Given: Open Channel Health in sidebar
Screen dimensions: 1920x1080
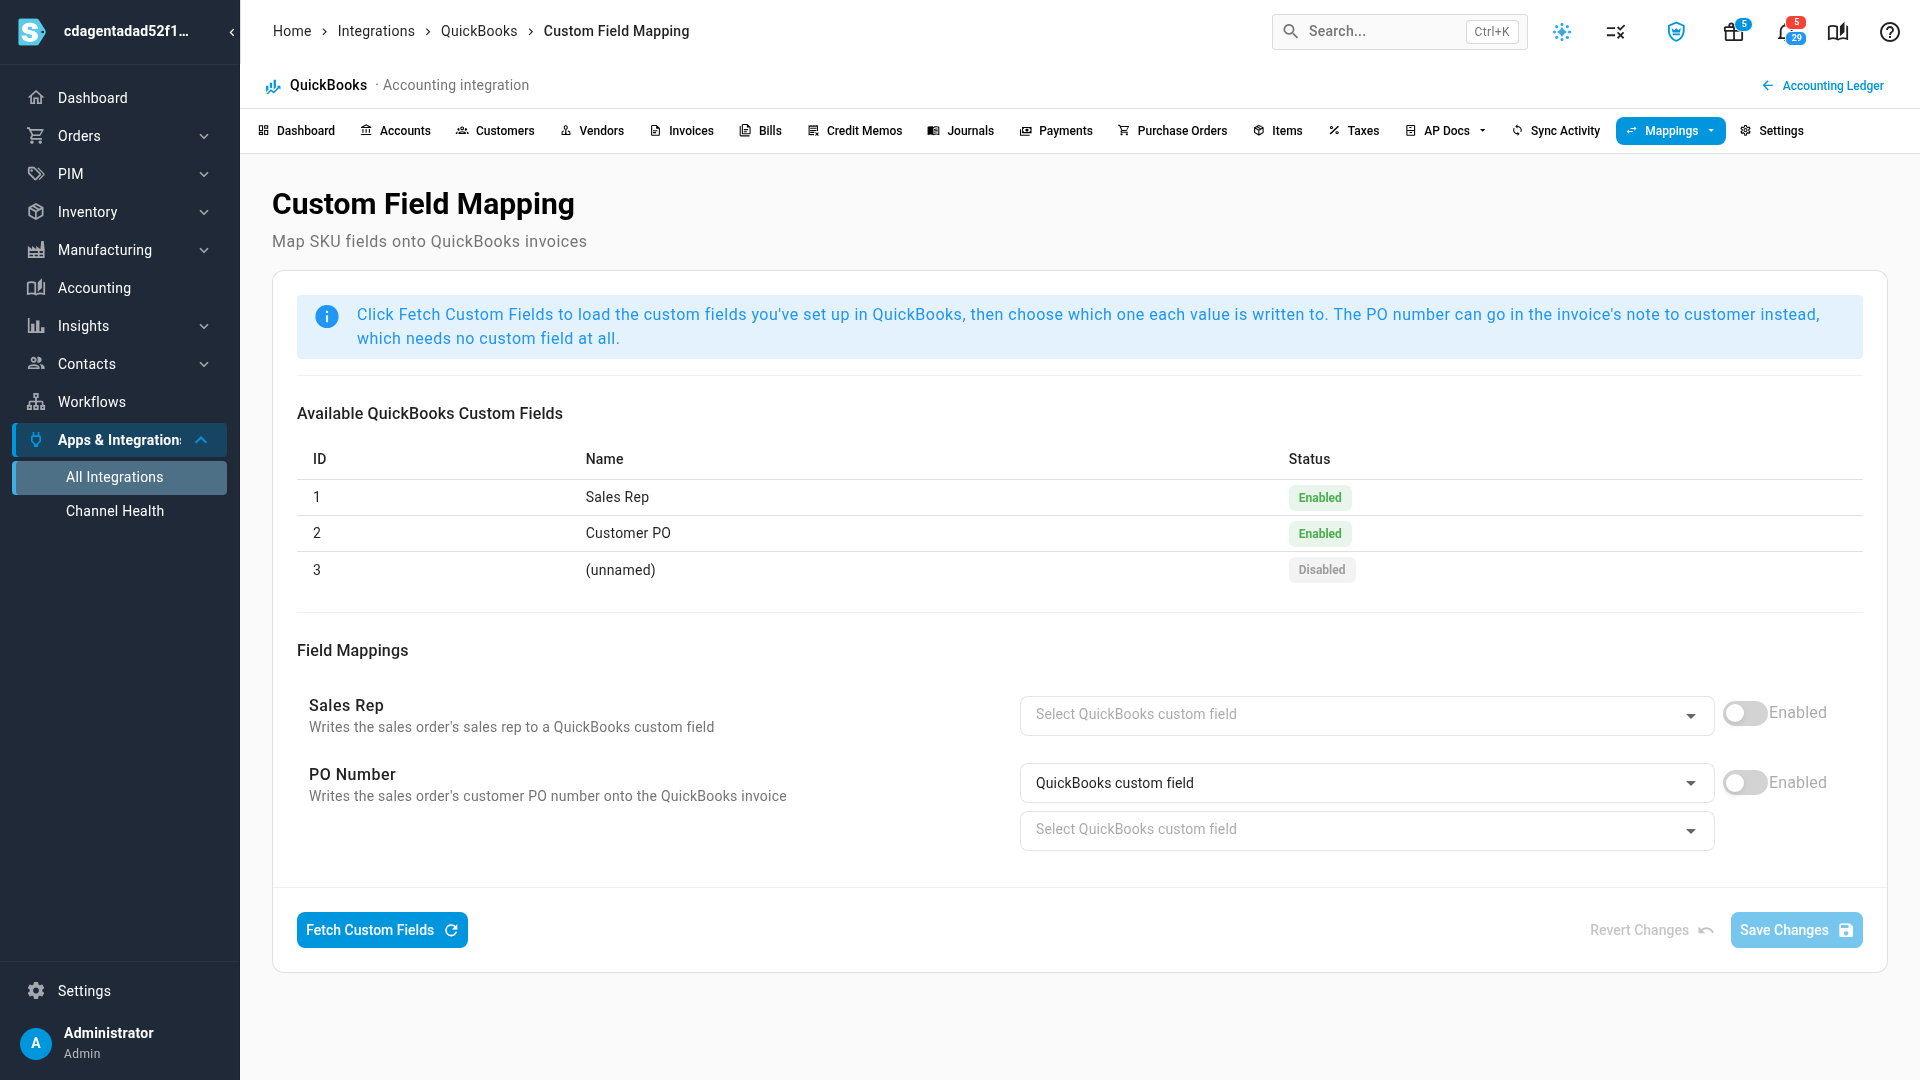Looking at the screenshot, I should 120,511.
